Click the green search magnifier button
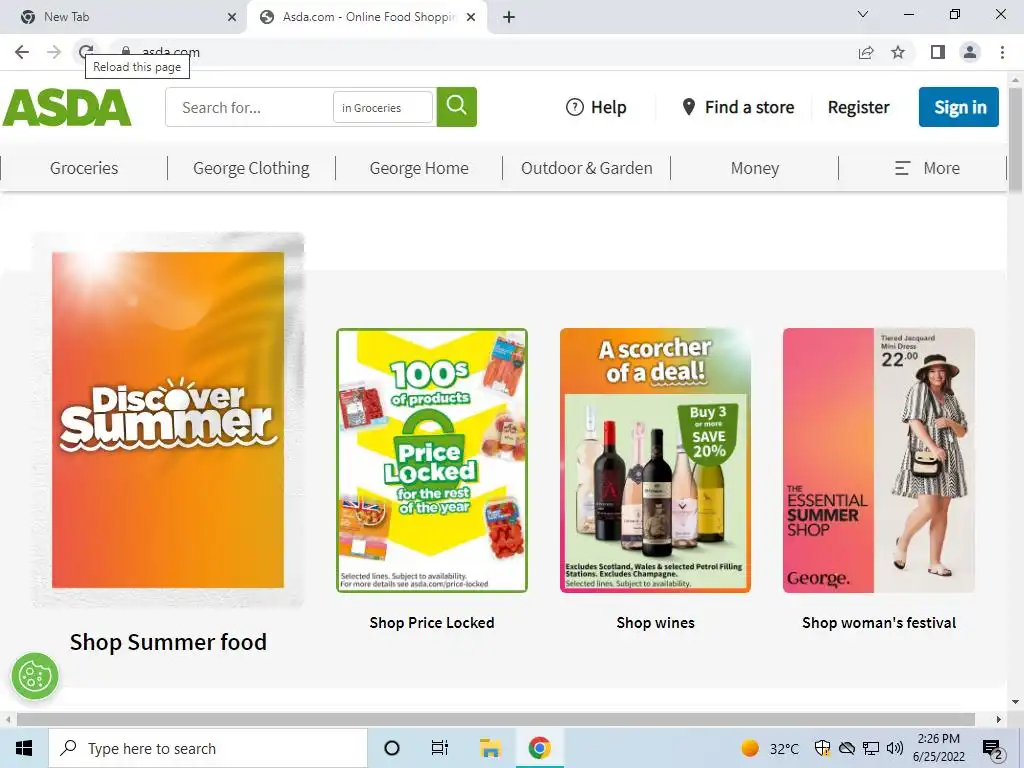This screenshot has height=768, width=1024. pos(456,106)
